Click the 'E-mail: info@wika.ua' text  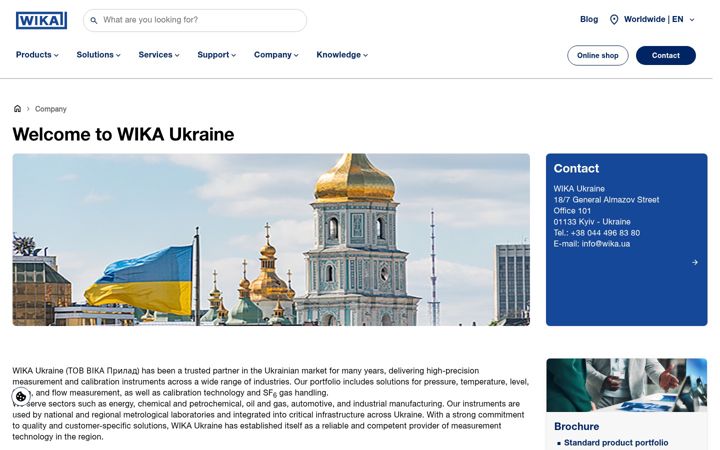click(591, 244)
